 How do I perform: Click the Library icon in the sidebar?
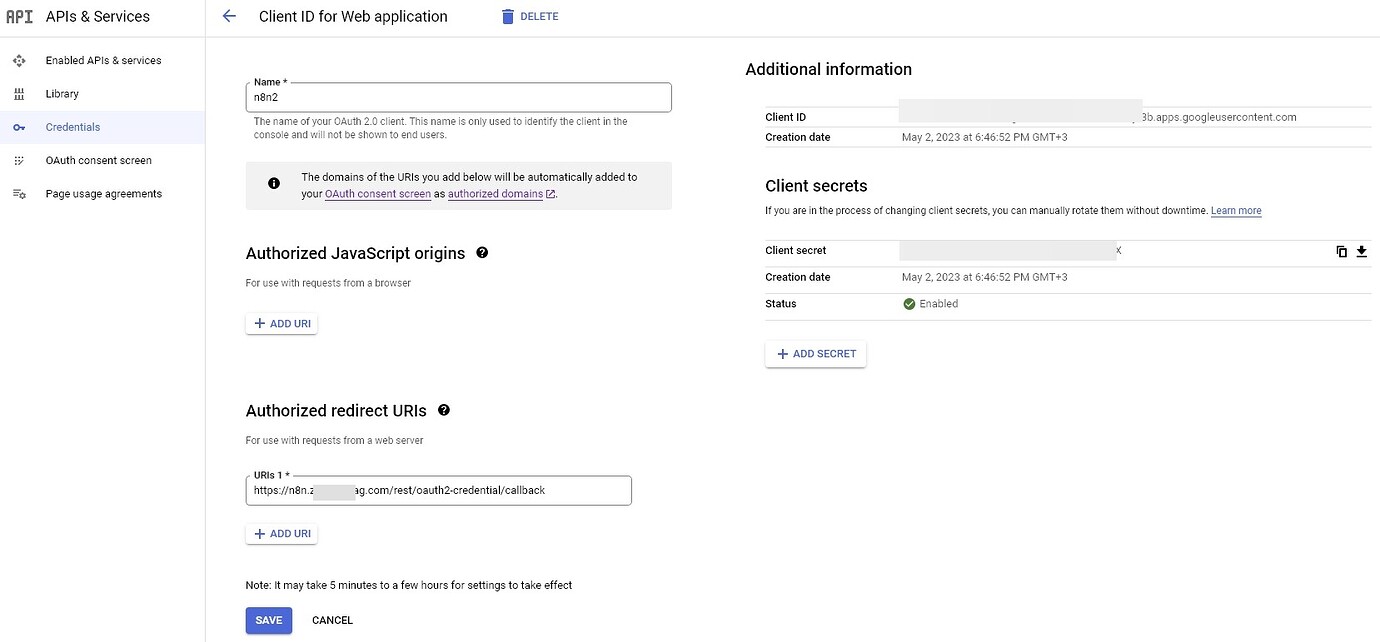18,93
